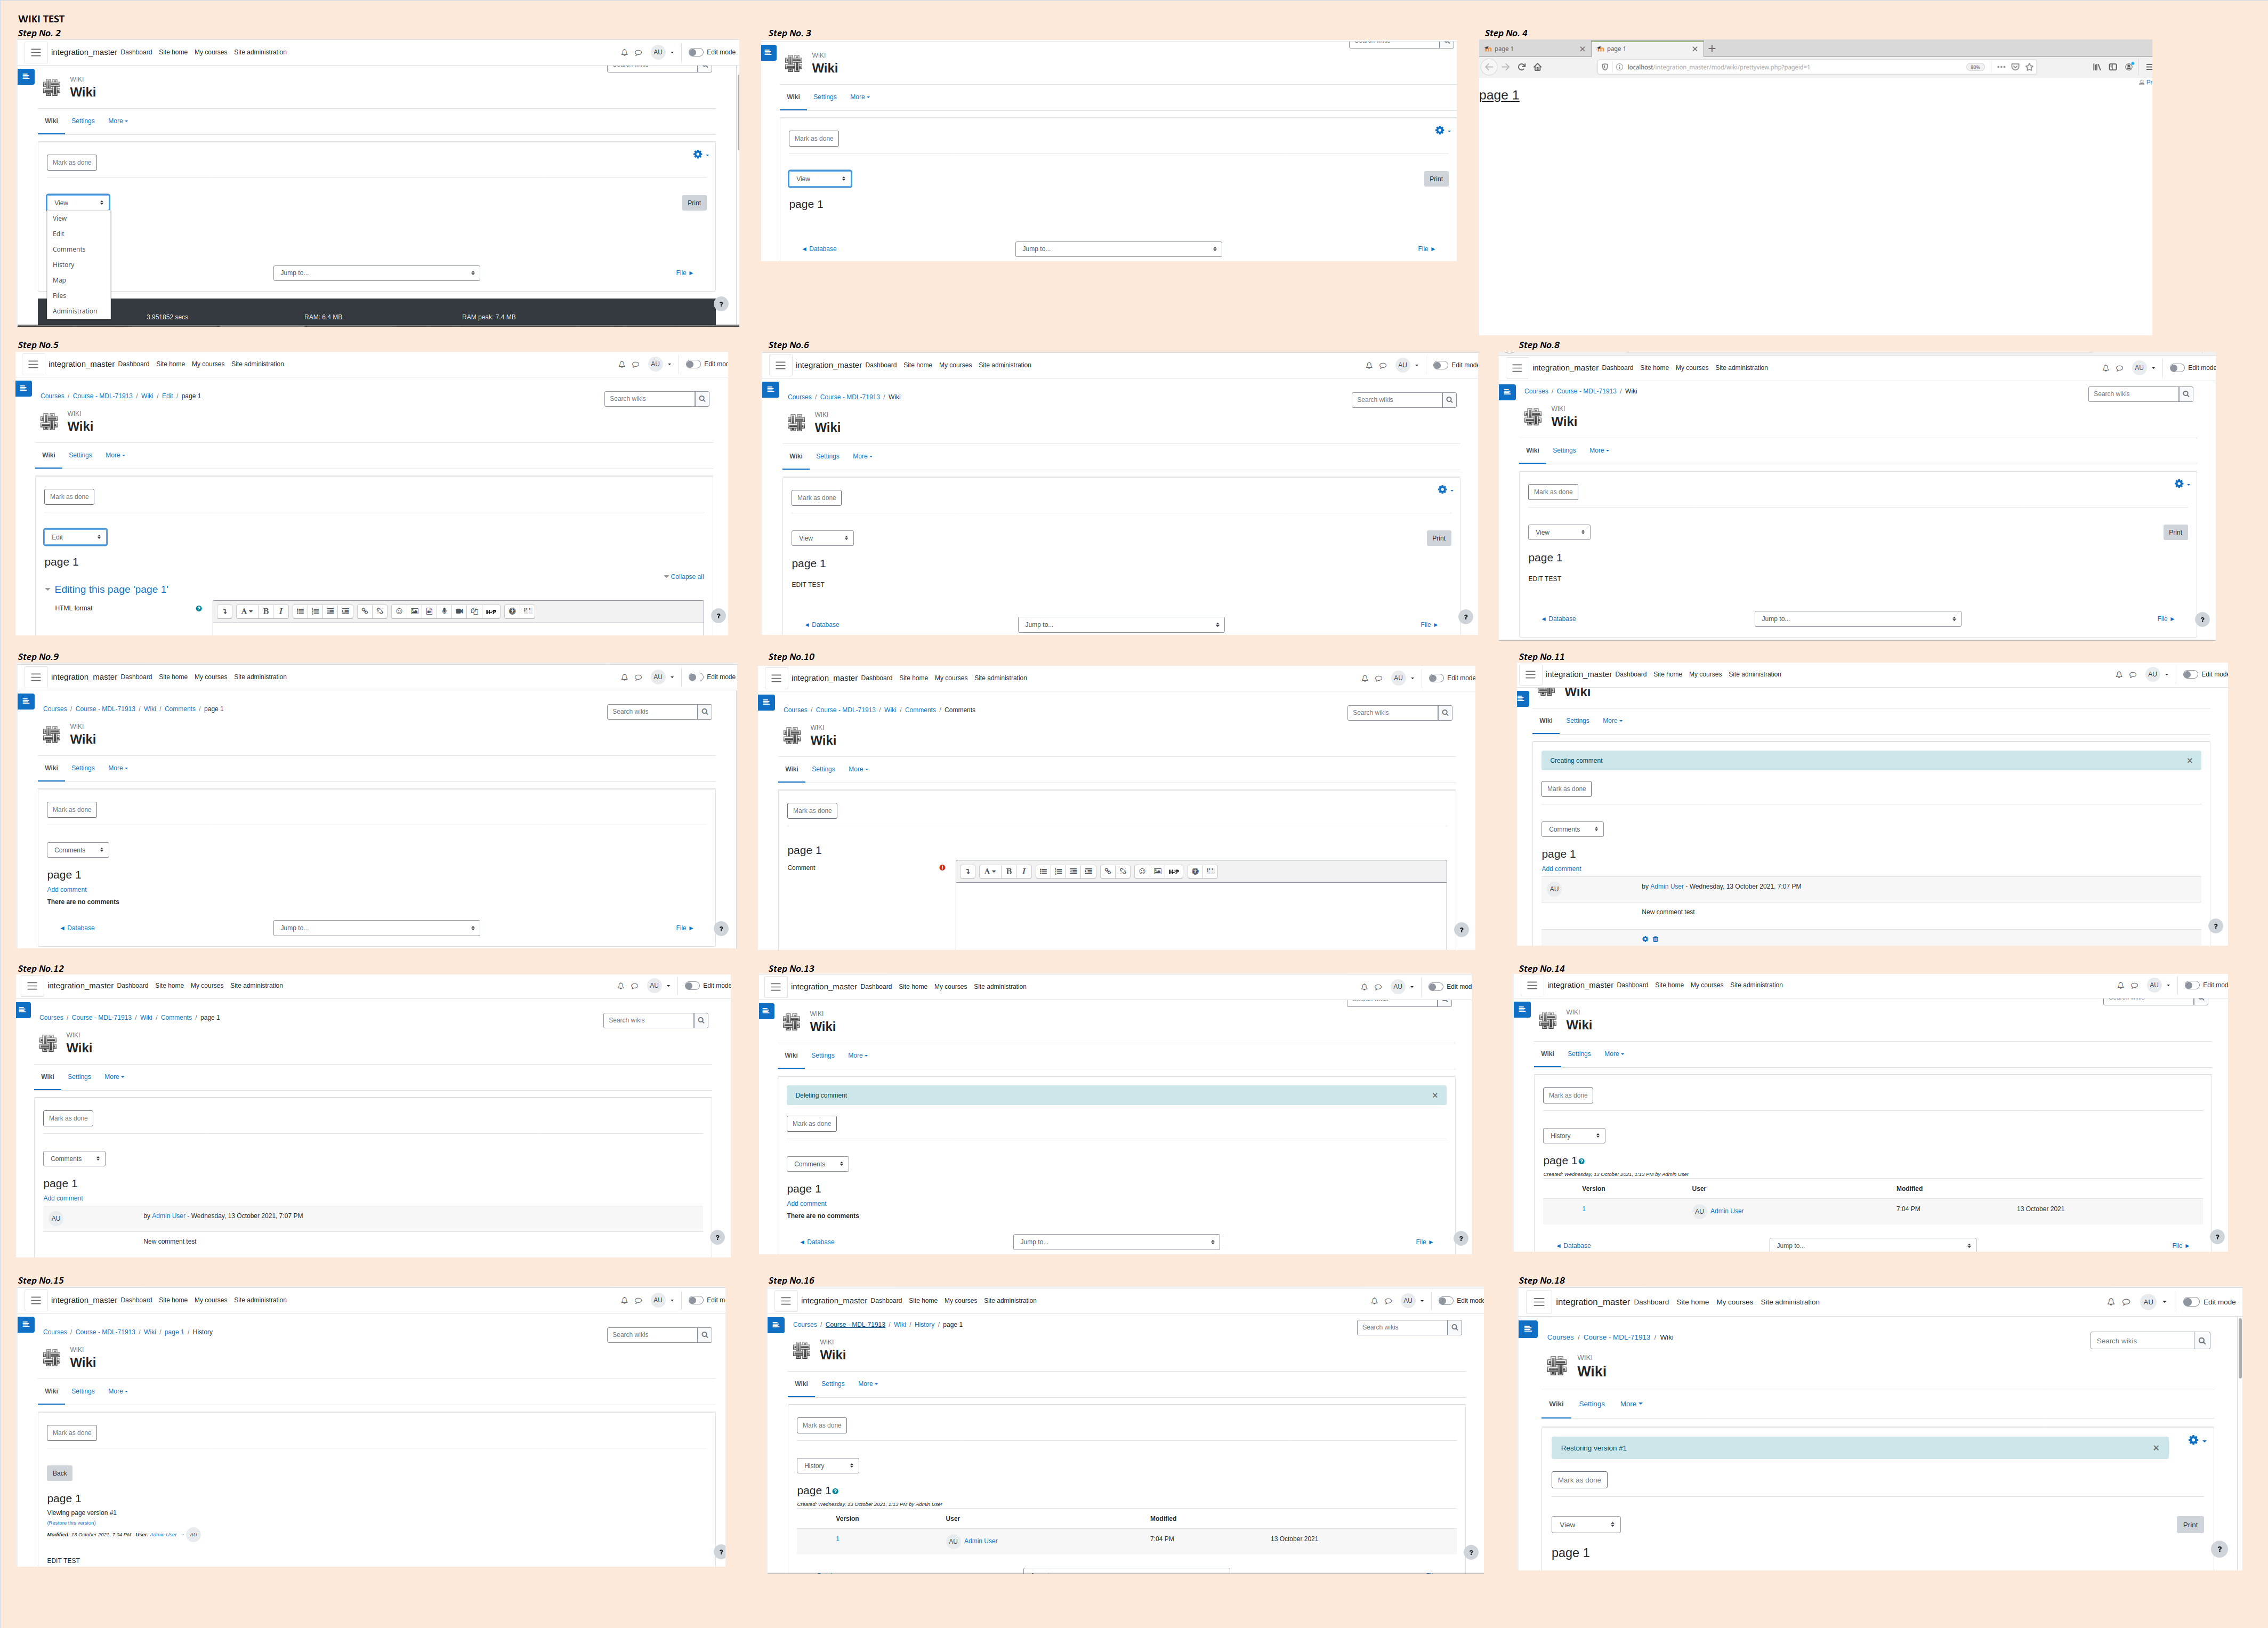Click the italic icon in Step 5 editor

[281, 611]
